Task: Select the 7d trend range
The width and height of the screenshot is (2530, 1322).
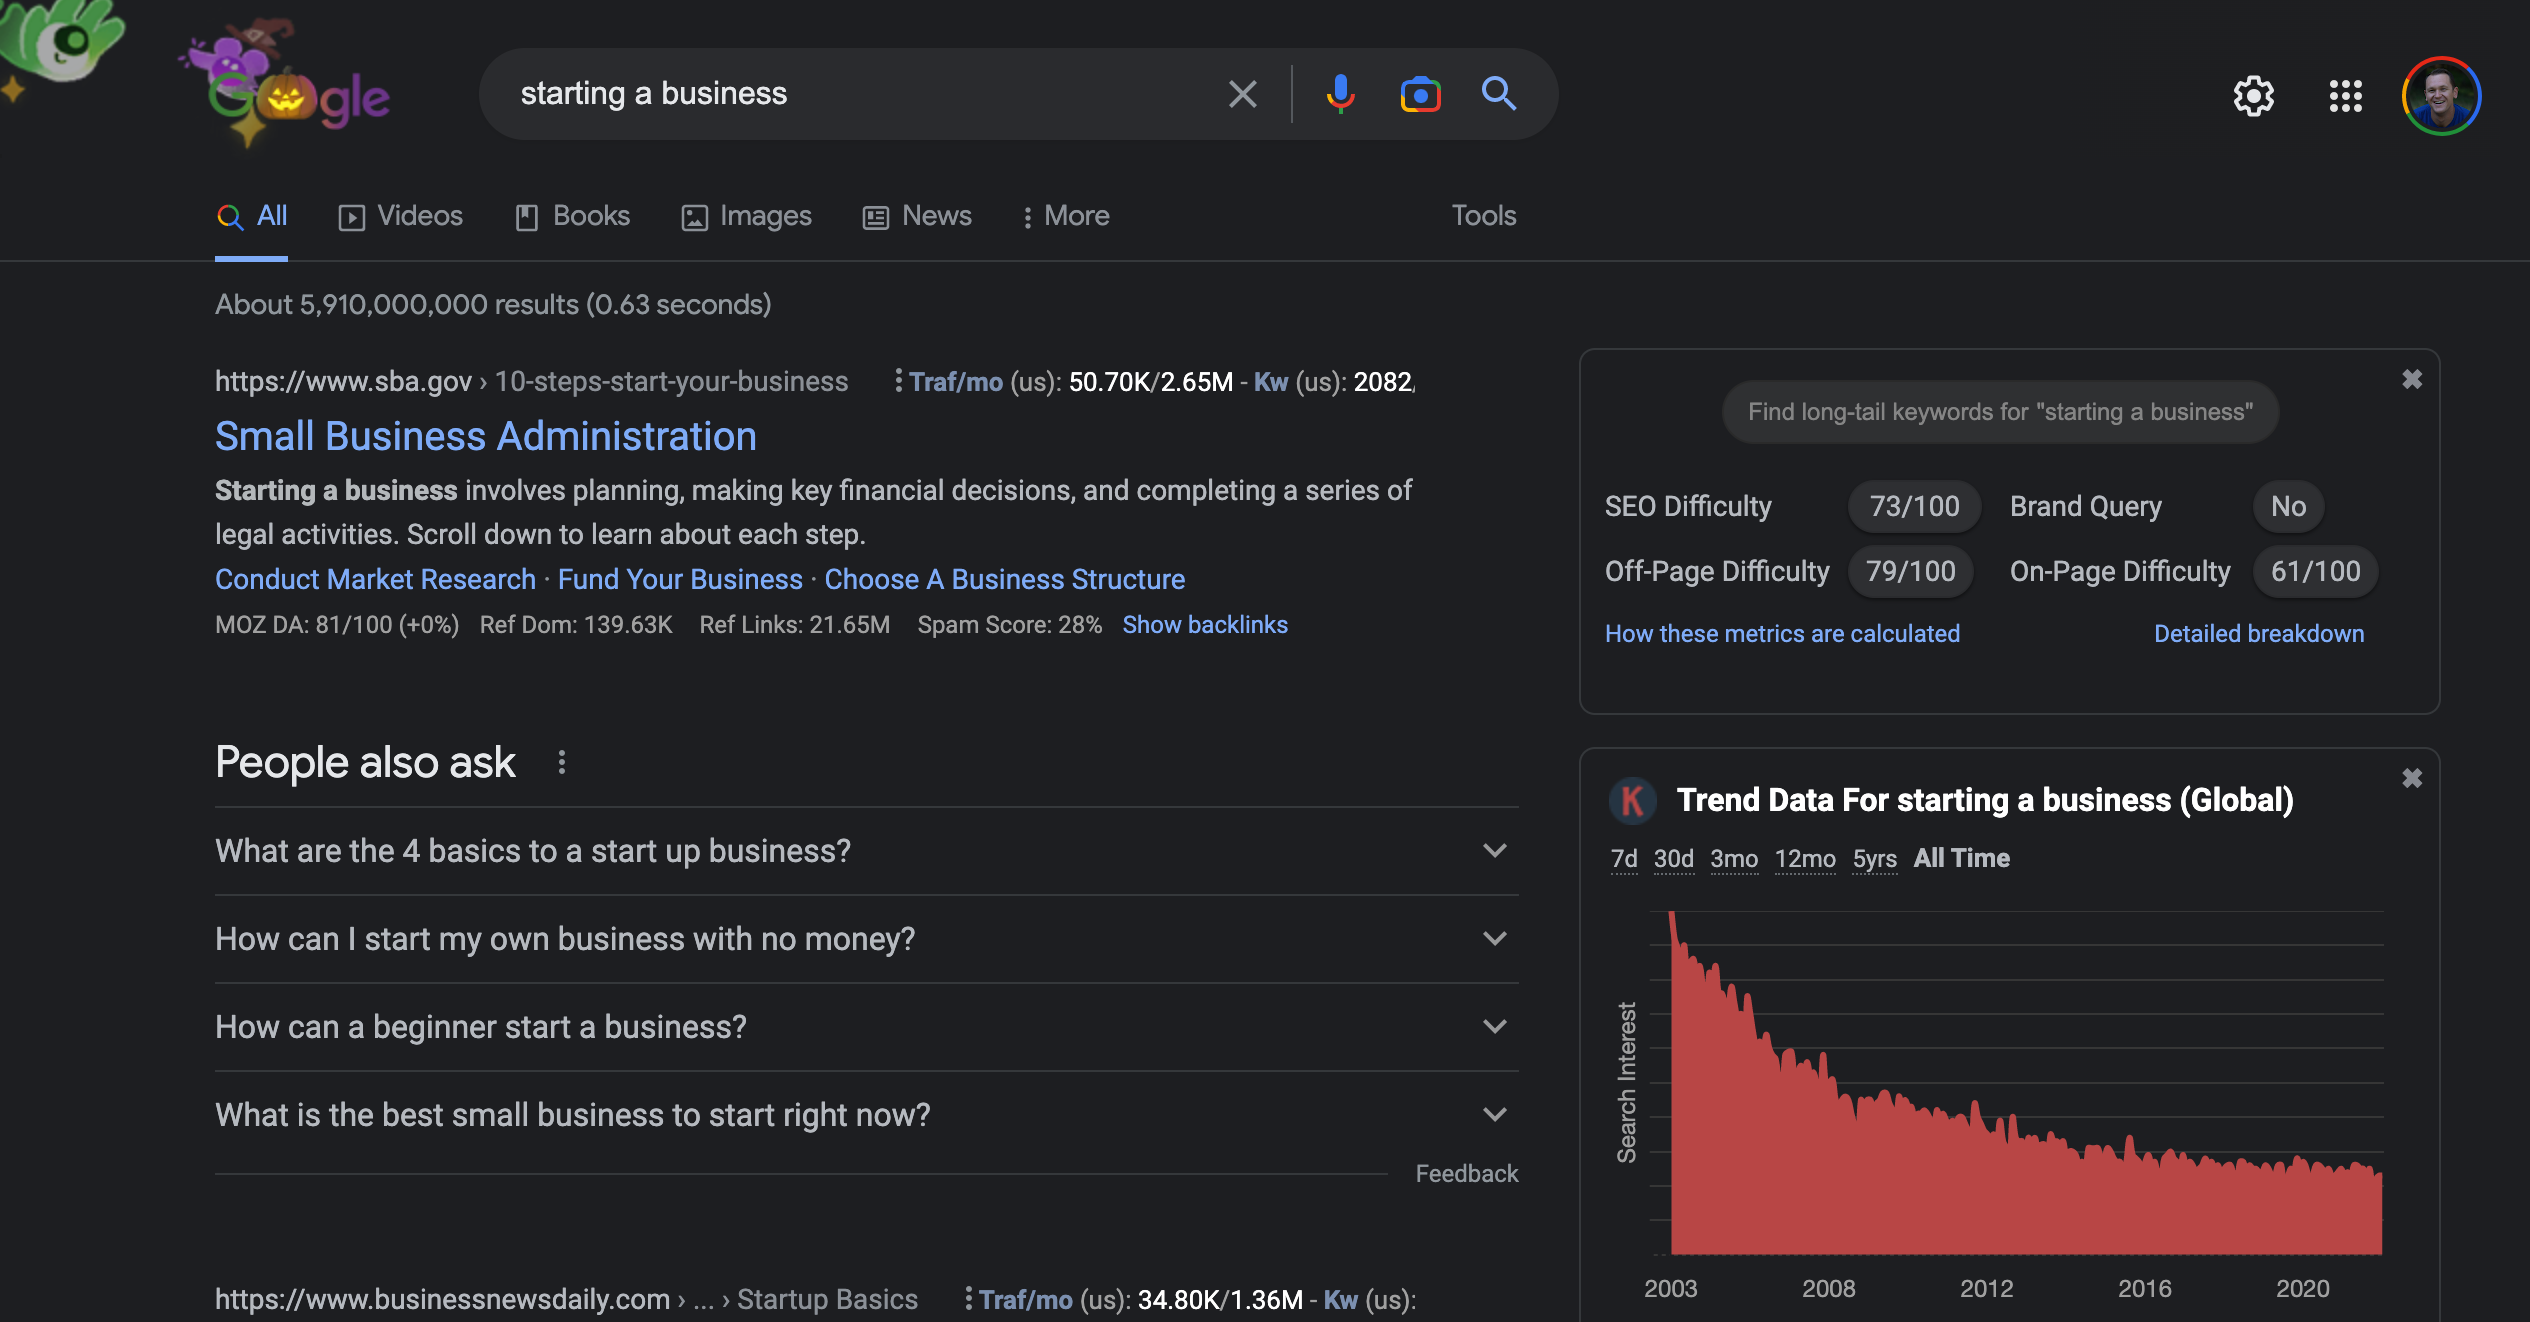Action: coord(1624,859)
